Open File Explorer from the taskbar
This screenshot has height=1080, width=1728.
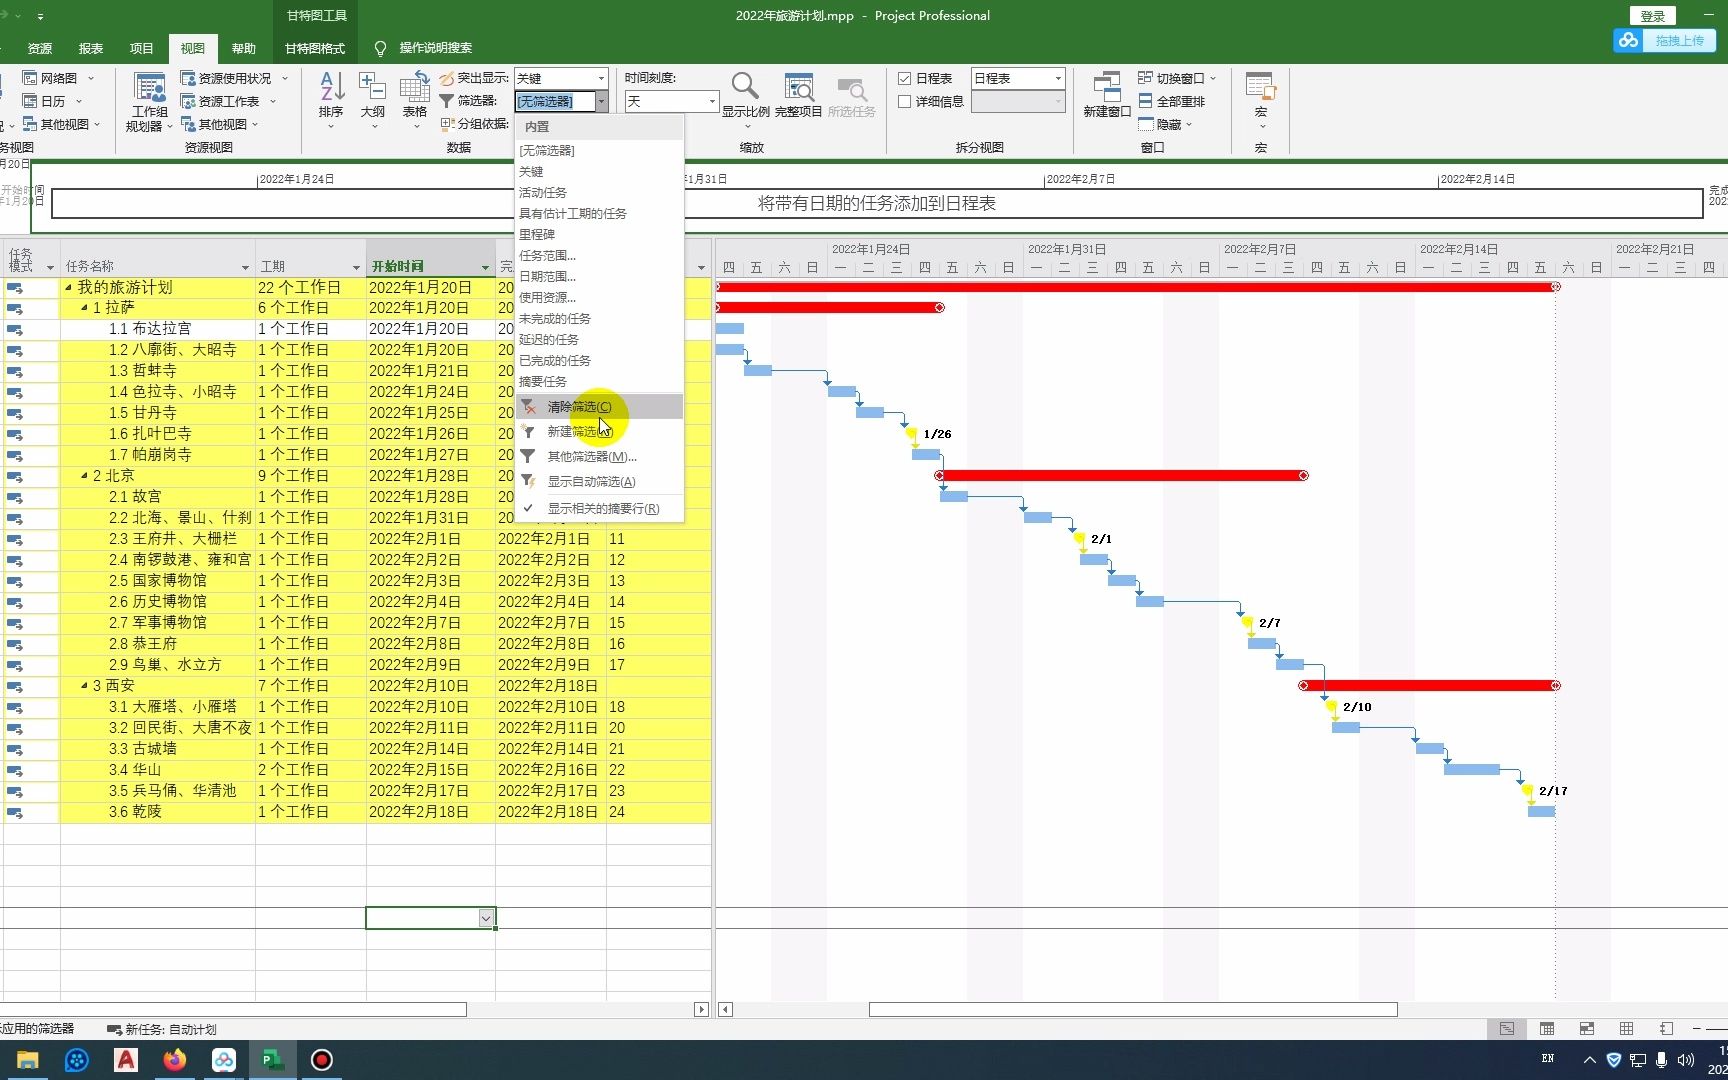27,1060
